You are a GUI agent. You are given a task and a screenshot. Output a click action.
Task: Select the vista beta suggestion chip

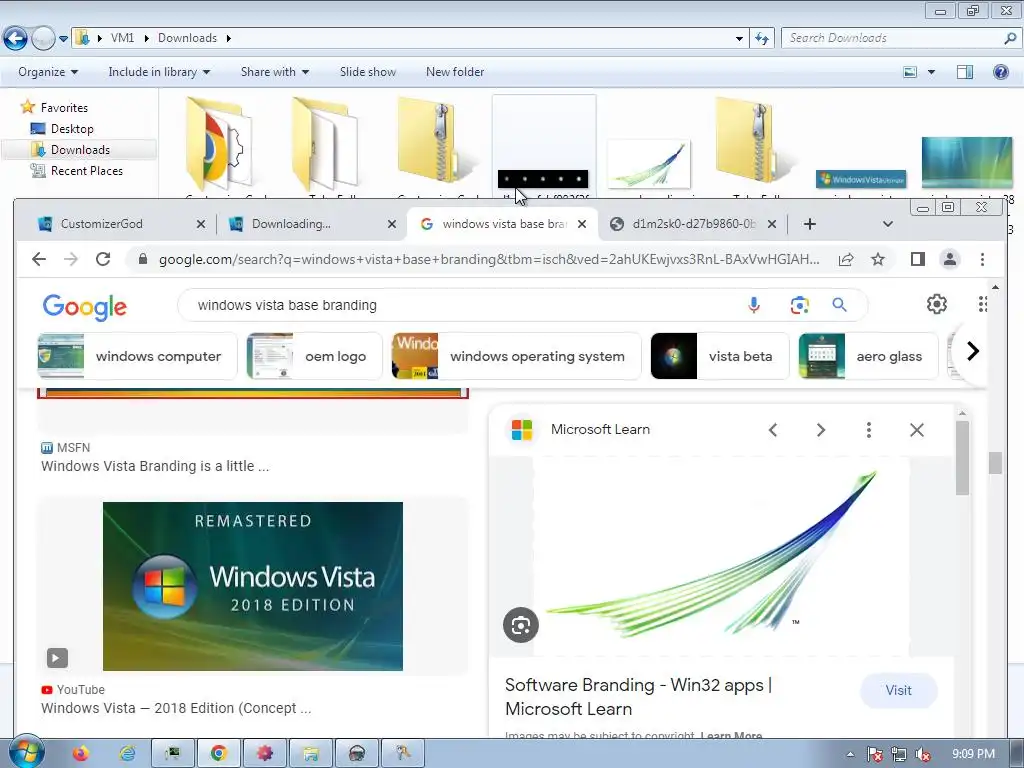pos(720,356)
